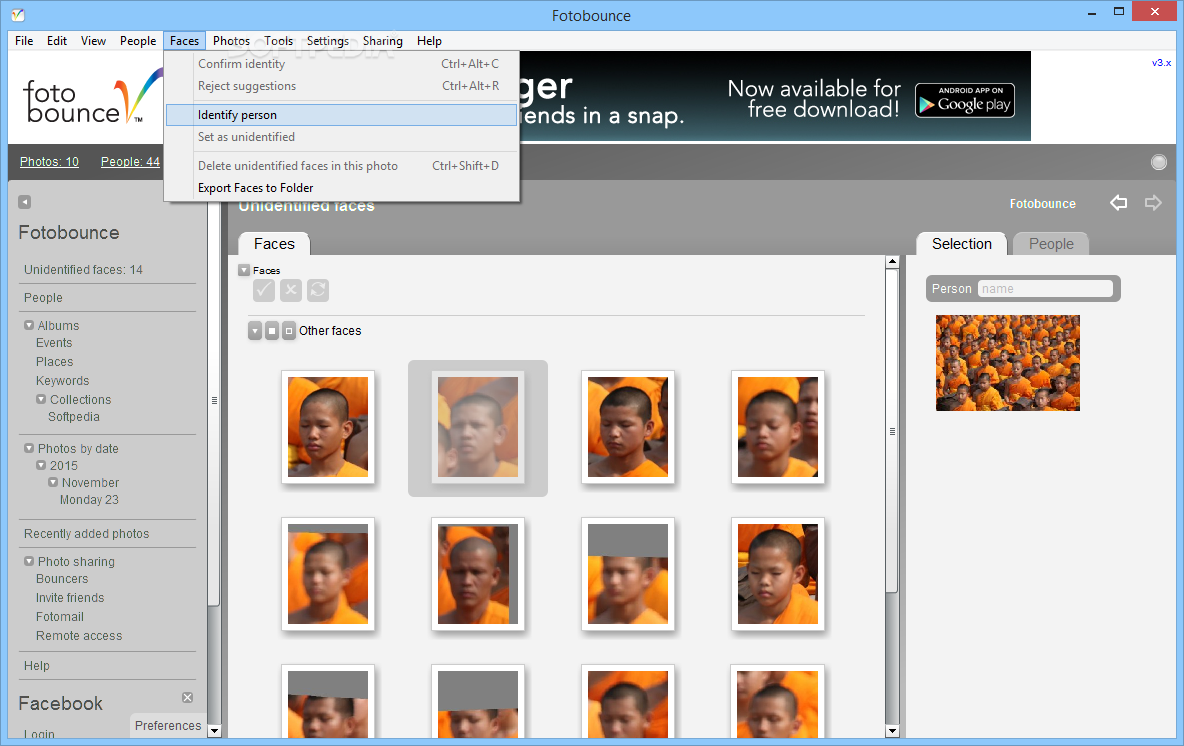
Task: Select the first face thumbnail in top row
Action: (x=328, y=427)
